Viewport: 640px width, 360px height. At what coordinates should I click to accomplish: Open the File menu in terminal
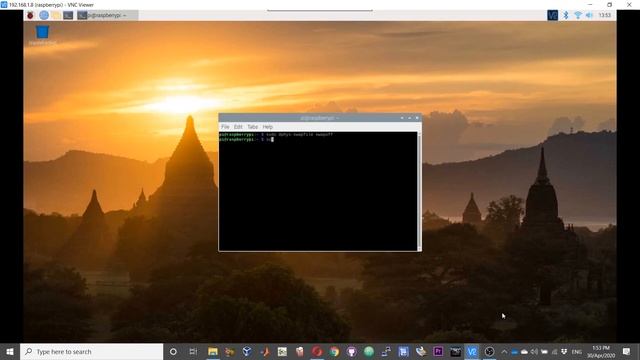click(225, 127)
